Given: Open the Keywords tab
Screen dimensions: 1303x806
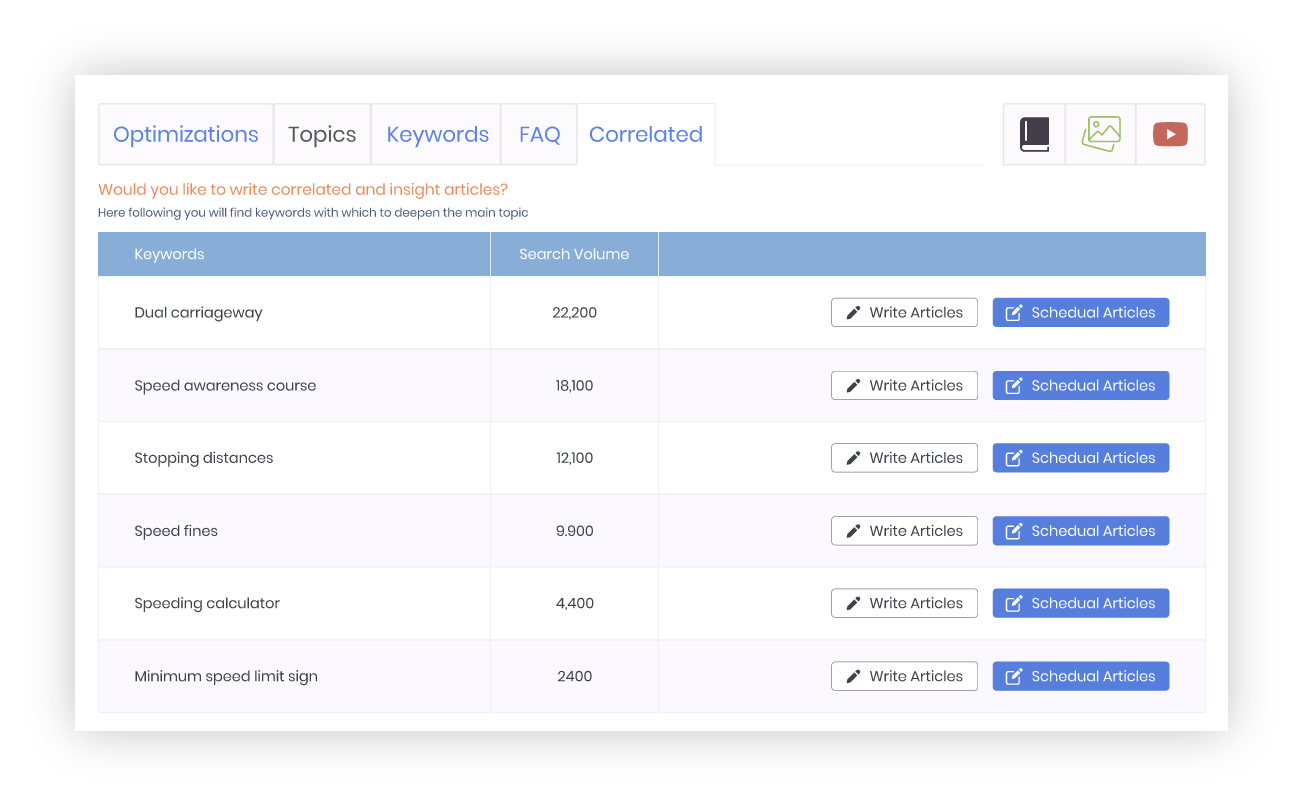Looking at the screenshot, I should click(437, 133).
